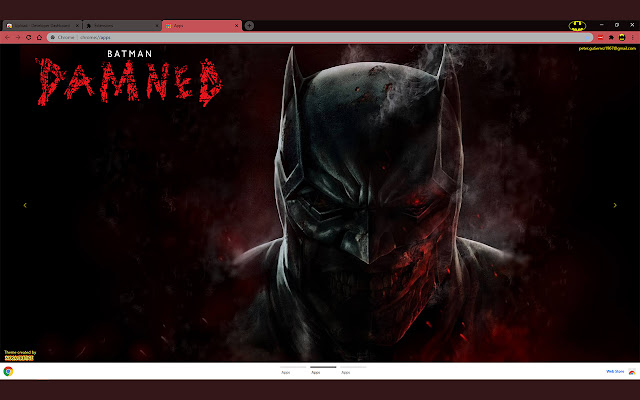Click the Web Store rainbow icon

tap(631, 371)
